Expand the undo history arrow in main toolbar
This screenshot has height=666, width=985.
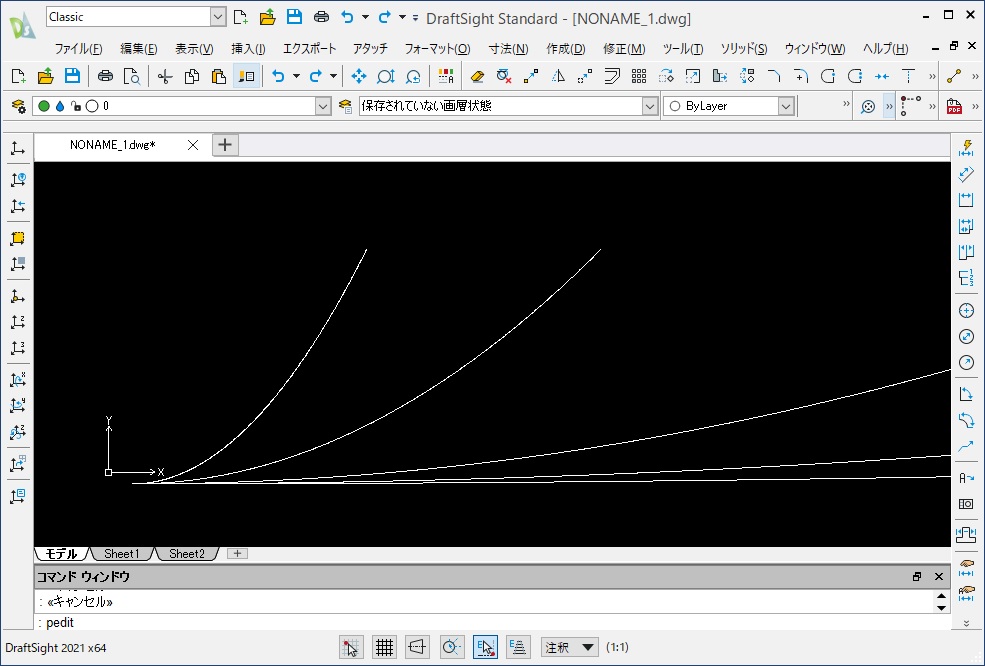click(x=297, y=77)
